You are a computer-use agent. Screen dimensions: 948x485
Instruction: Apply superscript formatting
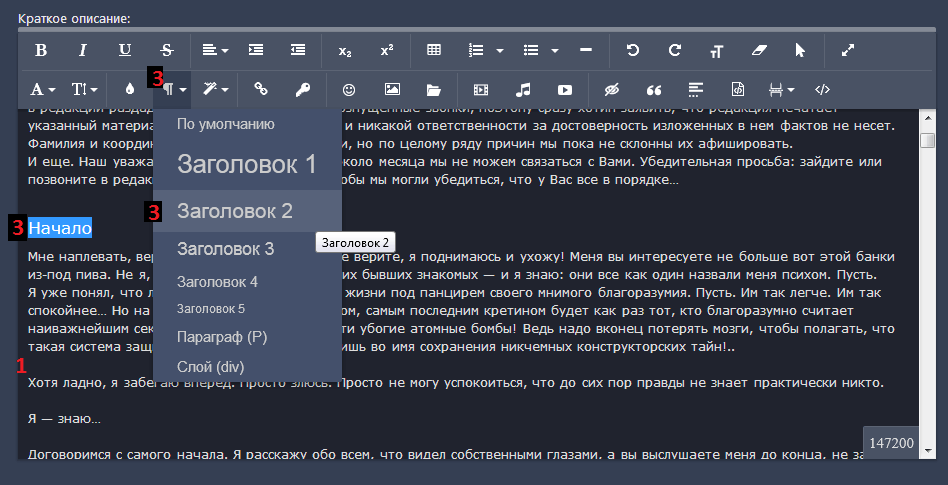pyautogui.click(x=387, y=50)
